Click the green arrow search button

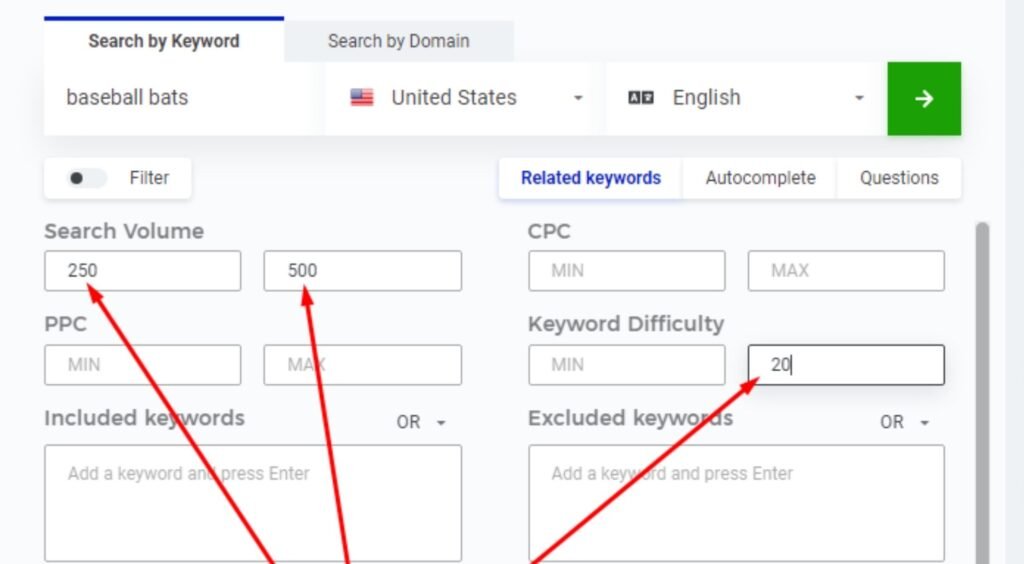click(924, 98)
